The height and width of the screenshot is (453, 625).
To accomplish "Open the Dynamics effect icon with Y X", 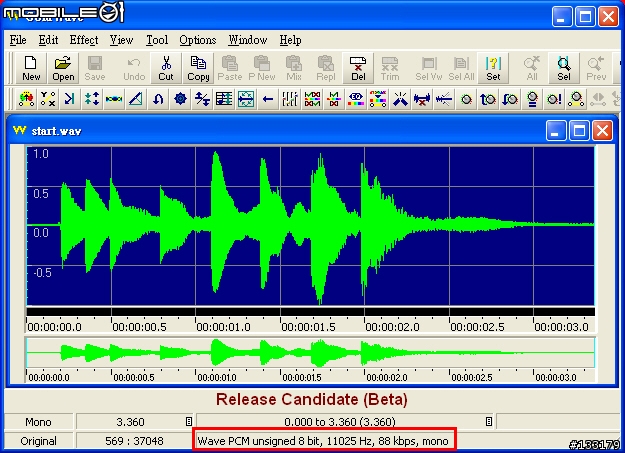I will 48,99.
